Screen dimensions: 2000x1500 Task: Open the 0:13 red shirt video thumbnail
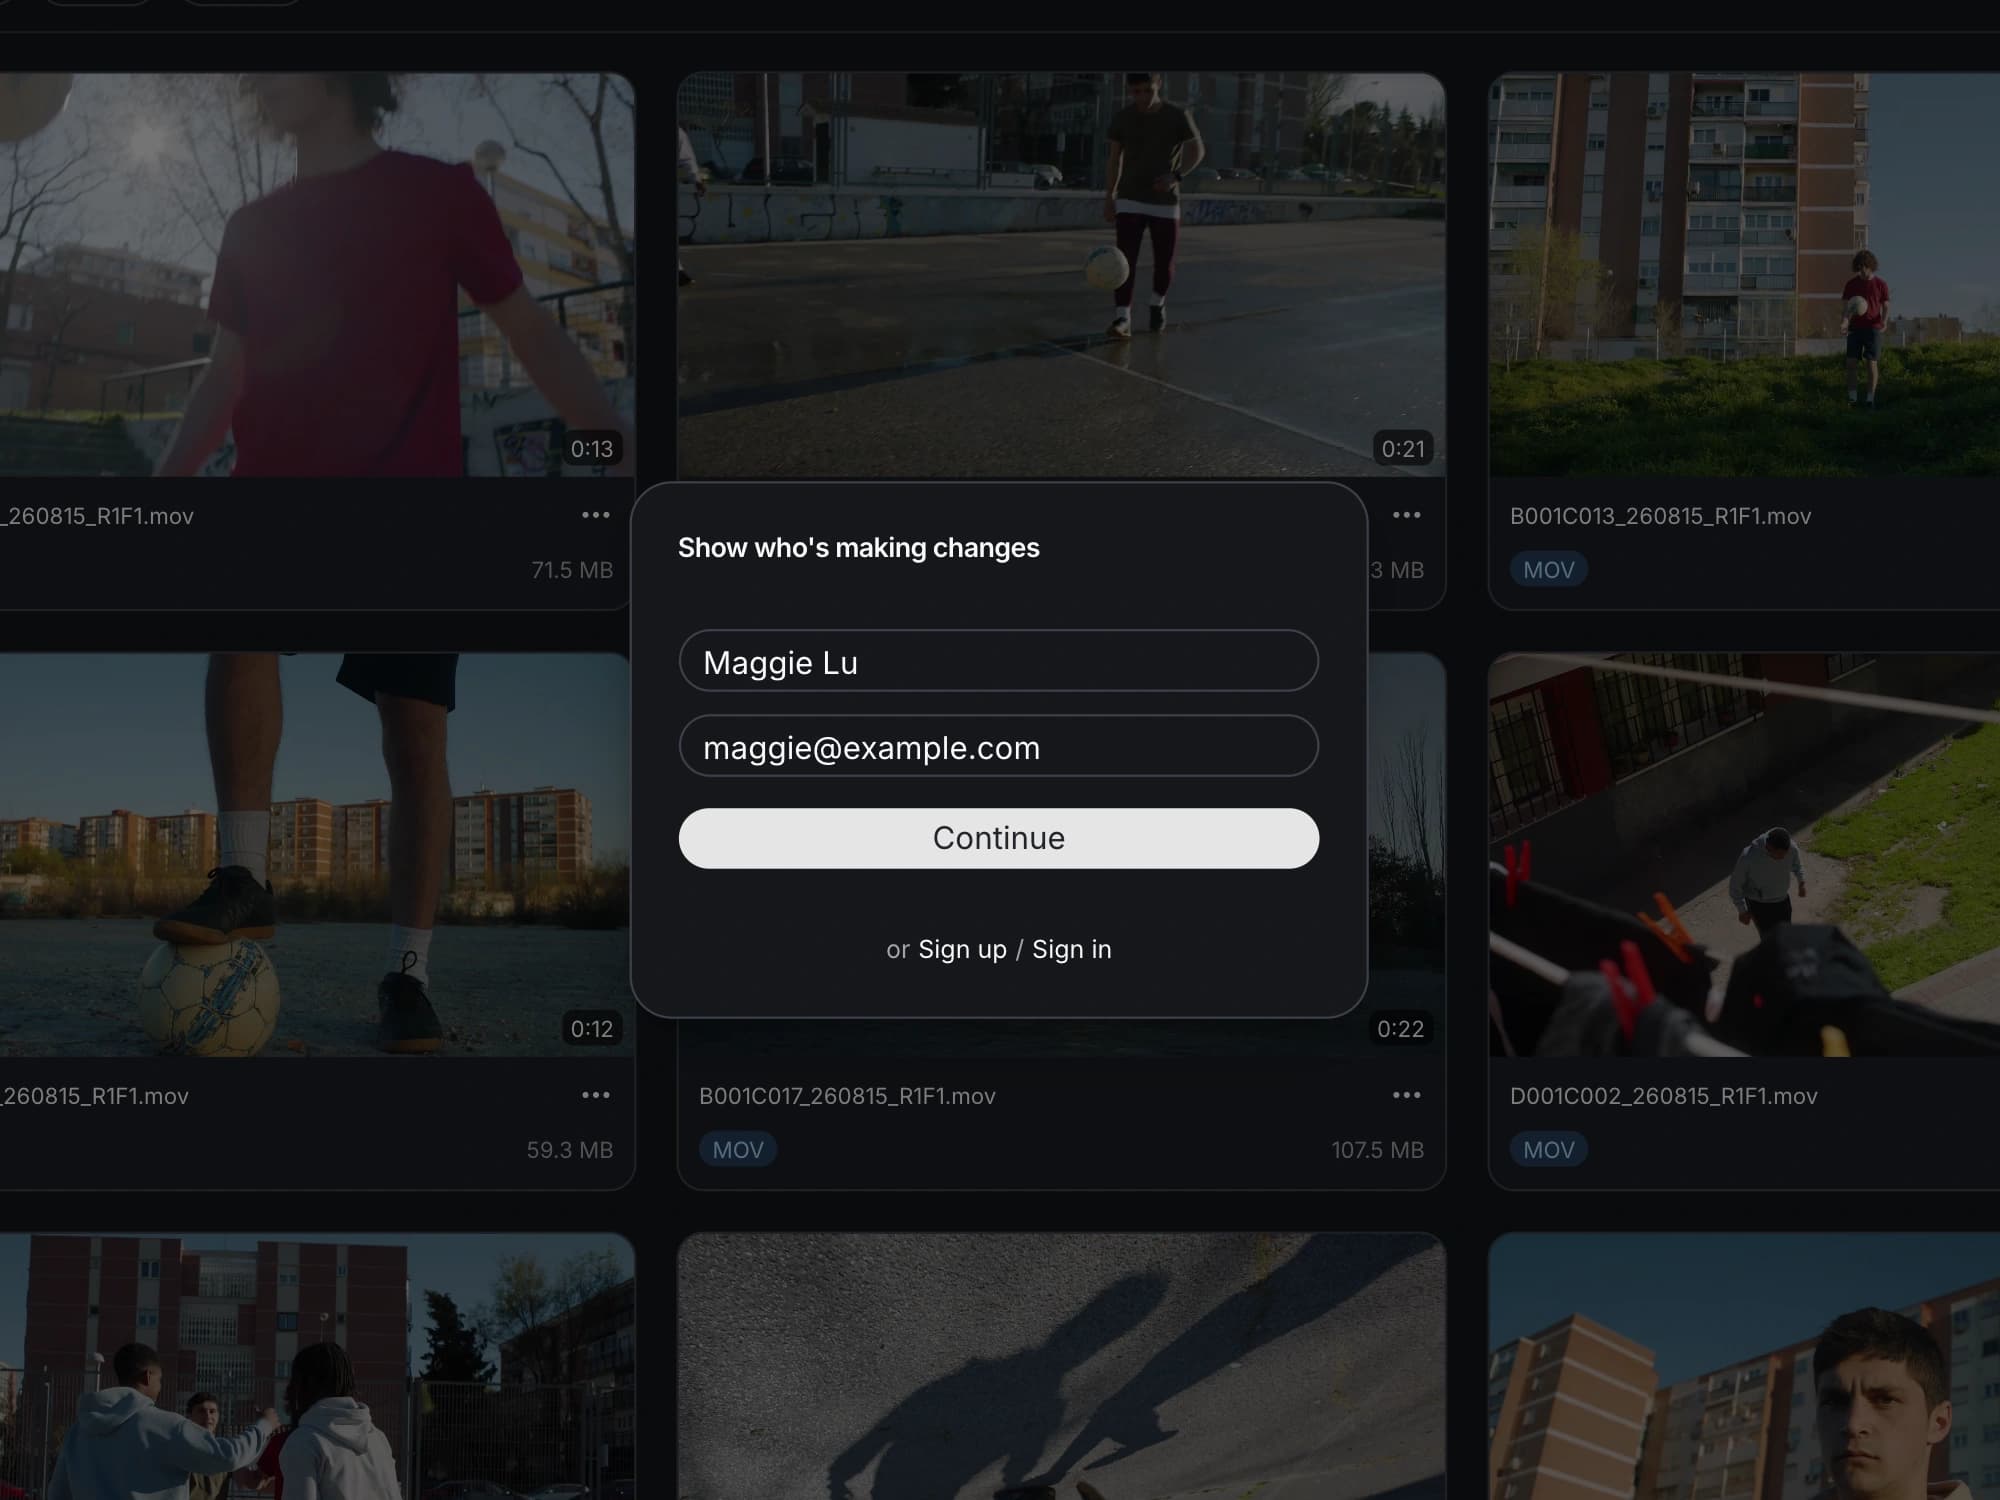[x=316, y=274]
